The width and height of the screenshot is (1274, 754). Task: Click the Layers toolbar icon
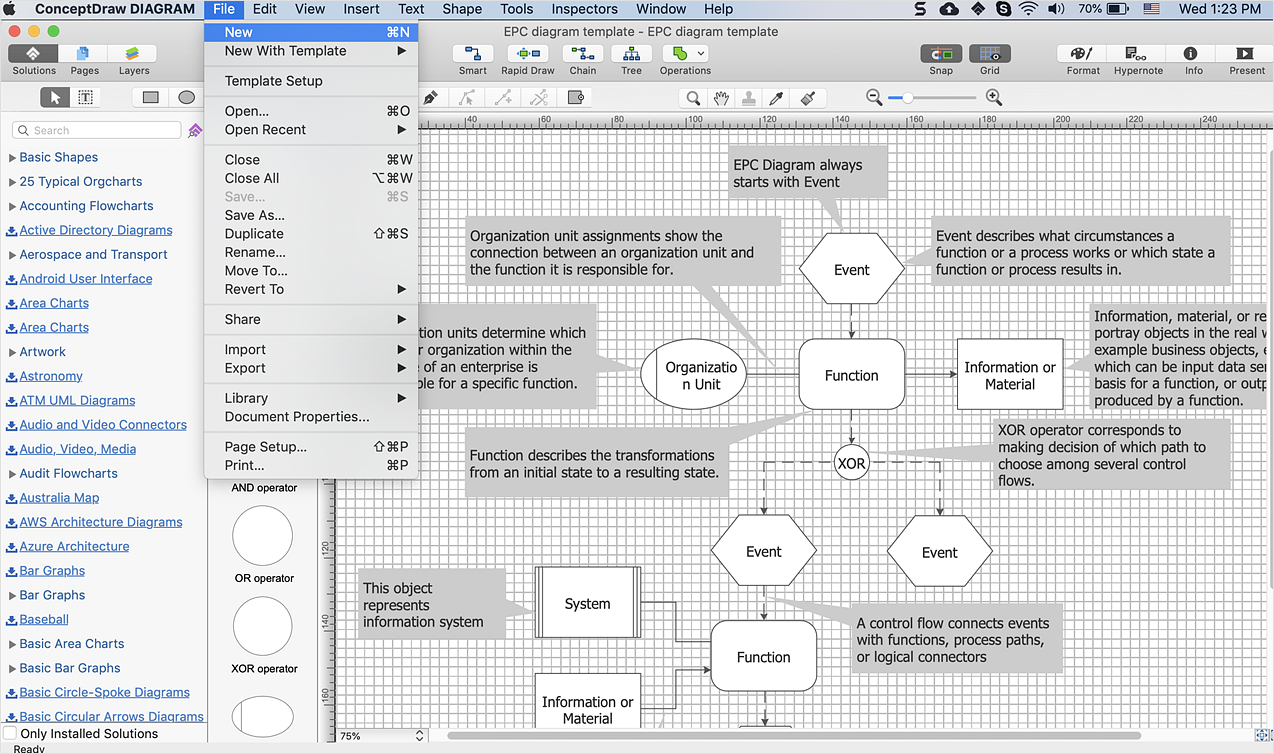[x=133, y=54]
